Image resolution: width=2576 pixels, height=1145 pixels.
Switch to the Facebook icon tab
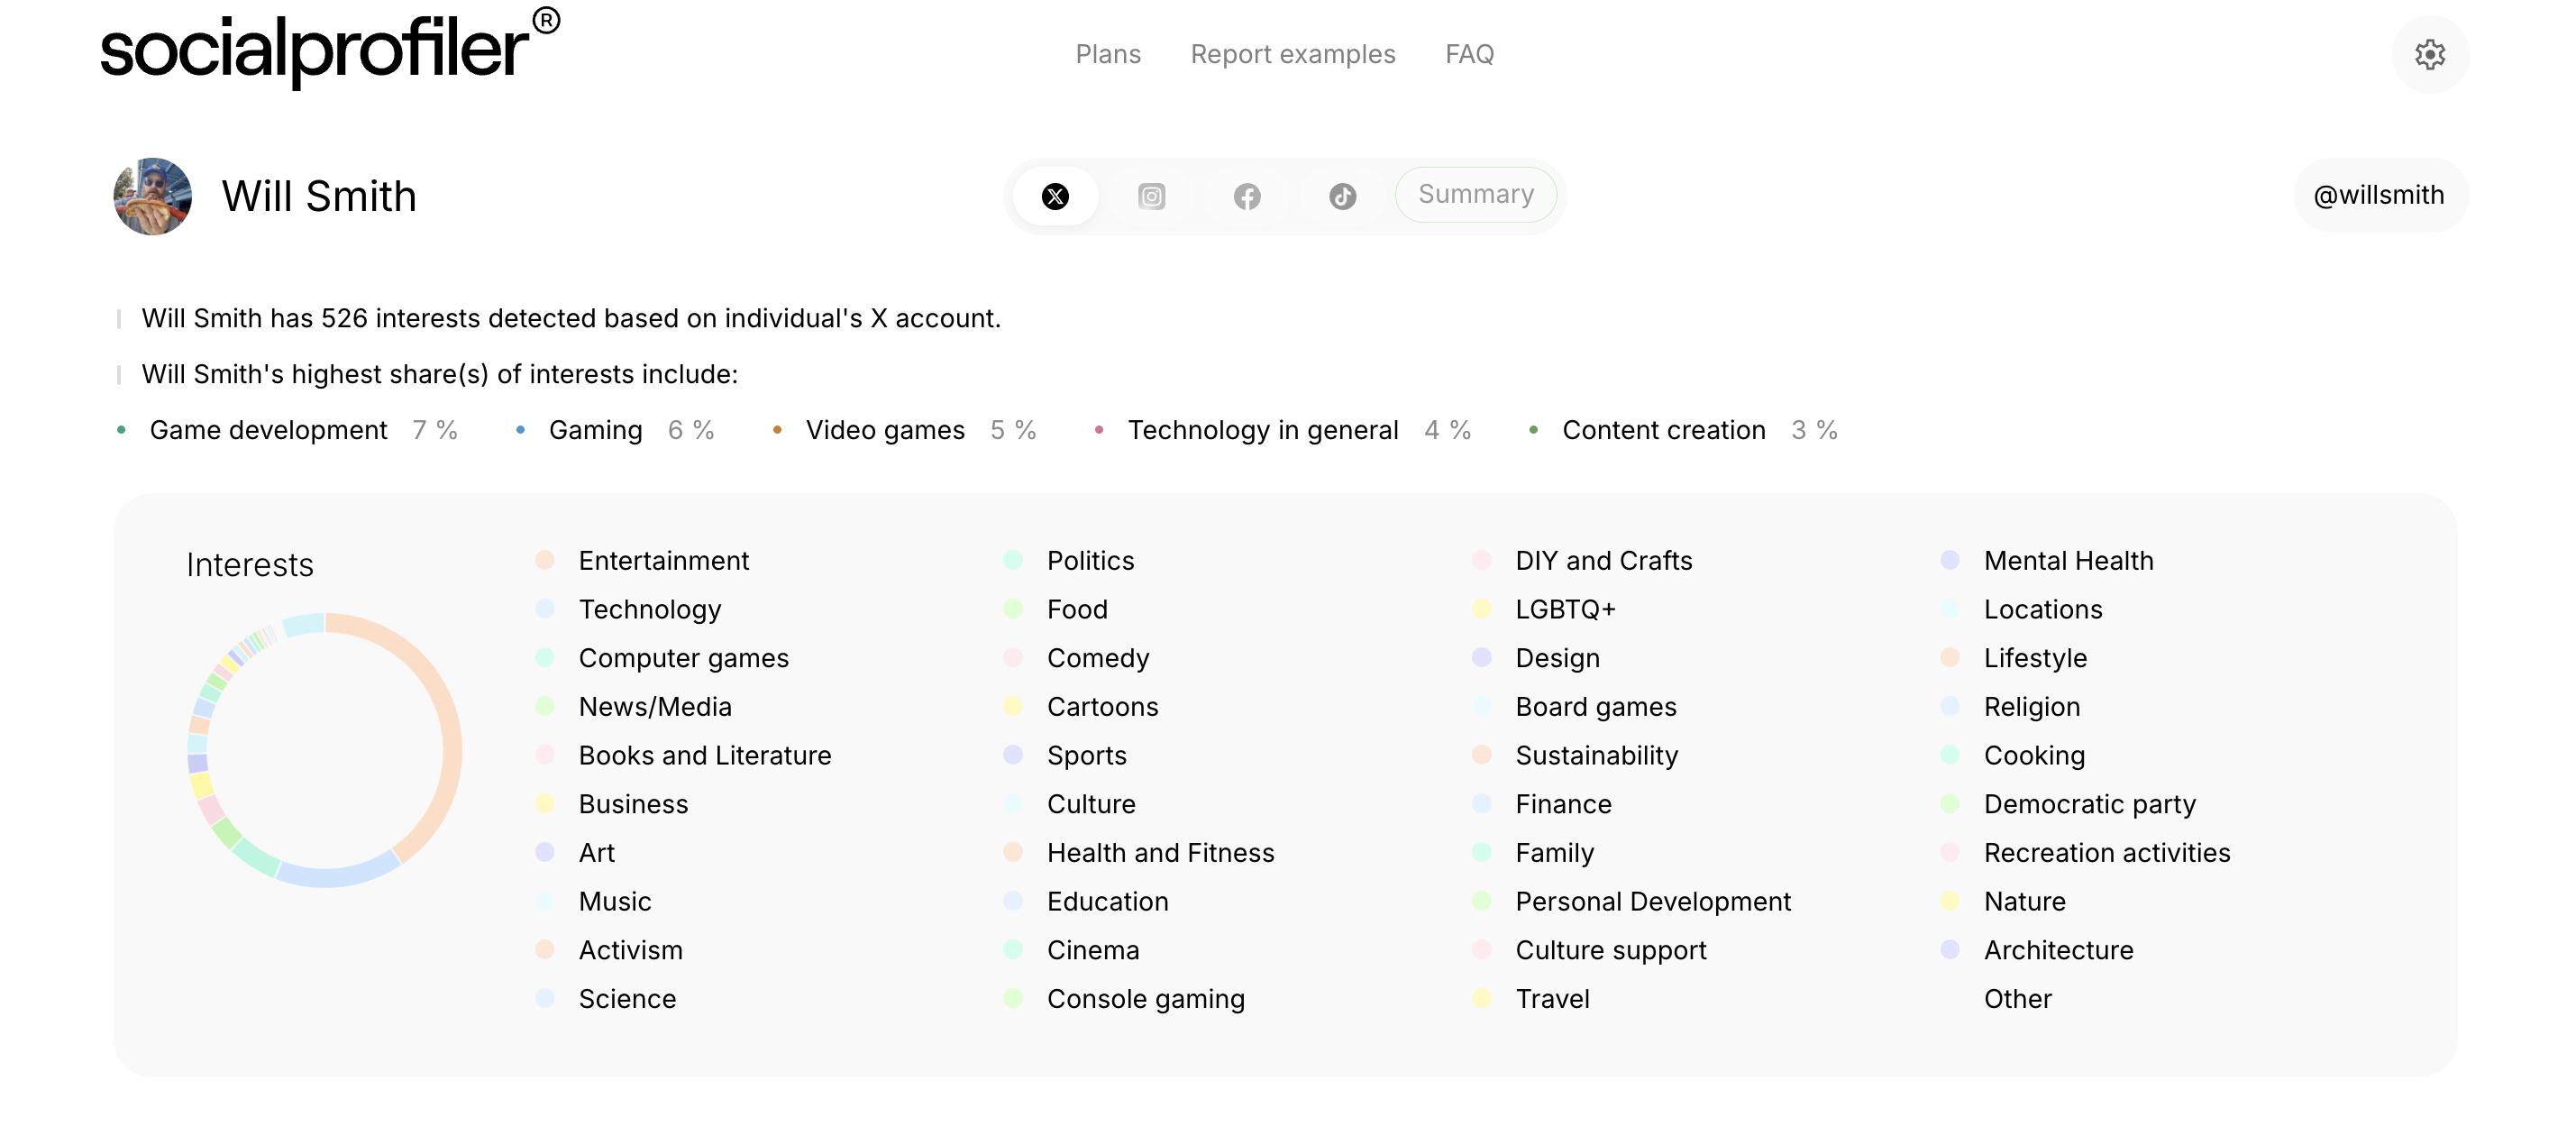point(1246,196)
